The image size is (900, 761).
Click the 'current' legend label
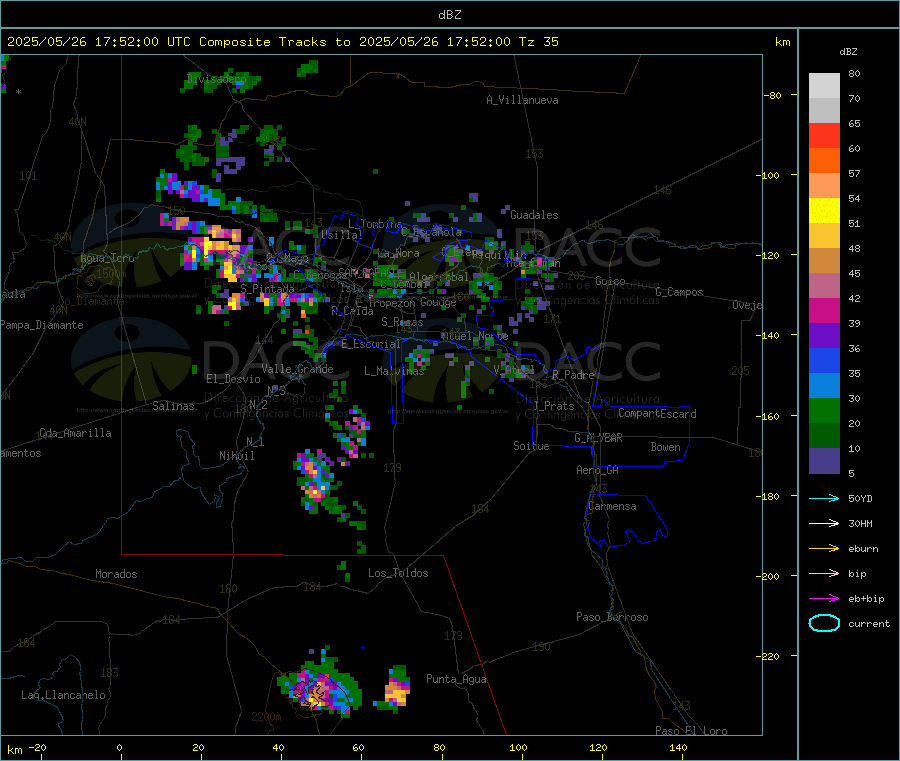[x=869, y=624]
